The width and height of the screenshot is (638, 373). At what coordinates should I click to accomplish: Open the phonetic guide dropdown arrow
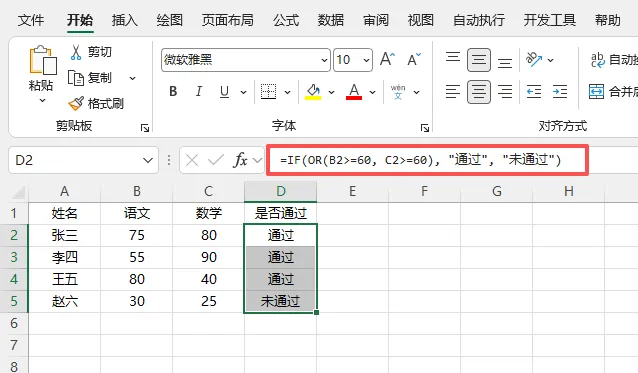pyautogui.click(x=416, y=92)
